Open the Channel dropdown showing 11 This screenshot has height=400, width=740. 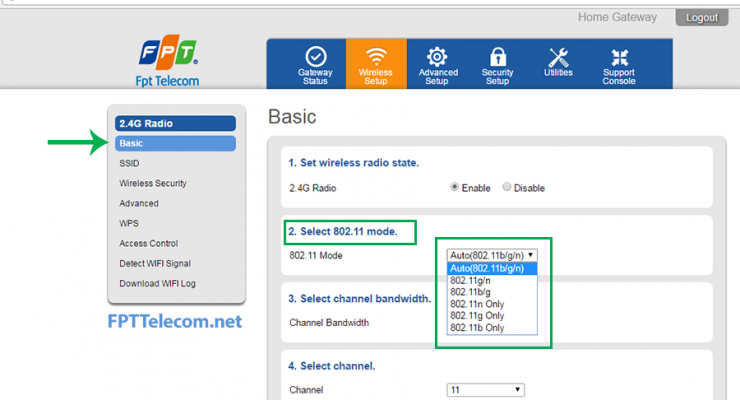coord(485,390)
